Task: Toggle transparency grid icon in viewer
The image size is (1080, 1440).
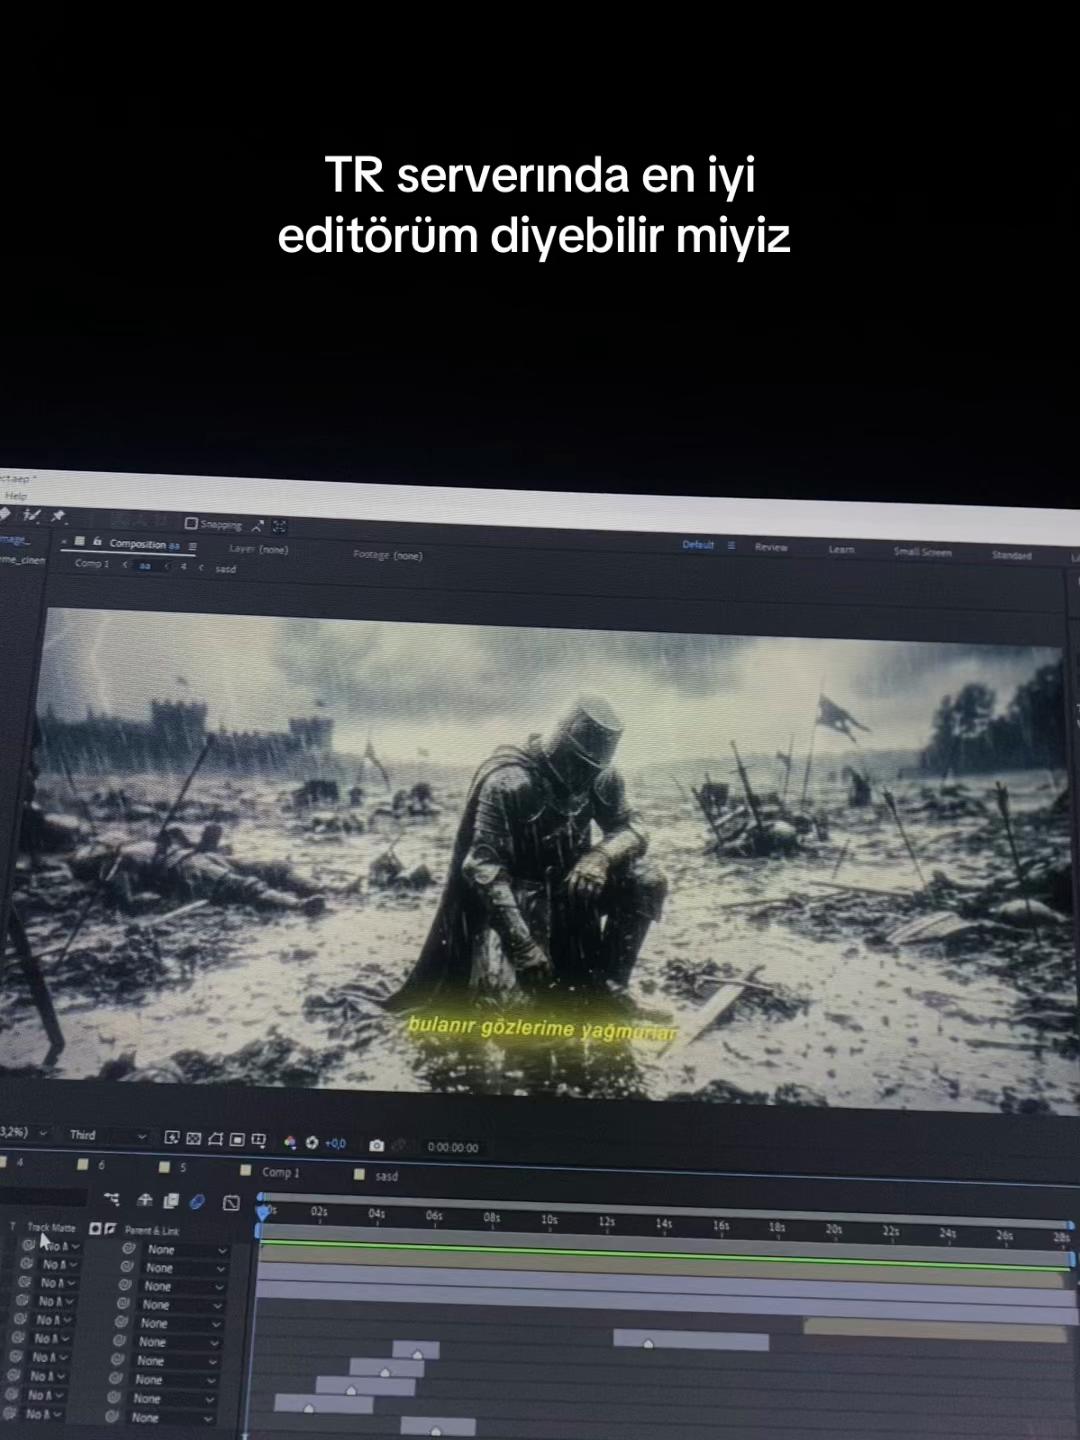Action: point(194,1139)
